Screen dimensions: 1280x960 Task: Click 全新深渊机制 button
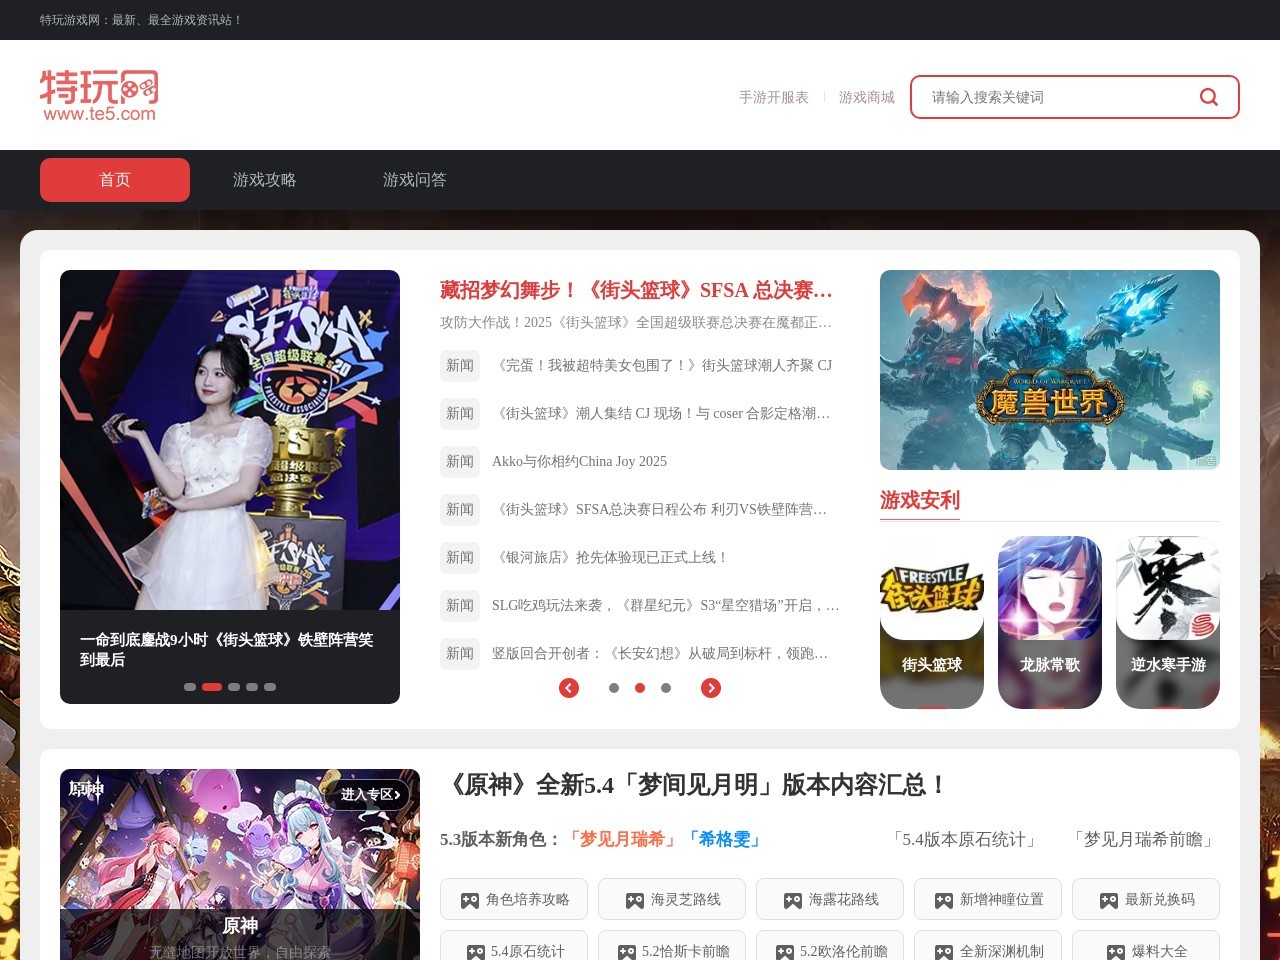point(988,946)
